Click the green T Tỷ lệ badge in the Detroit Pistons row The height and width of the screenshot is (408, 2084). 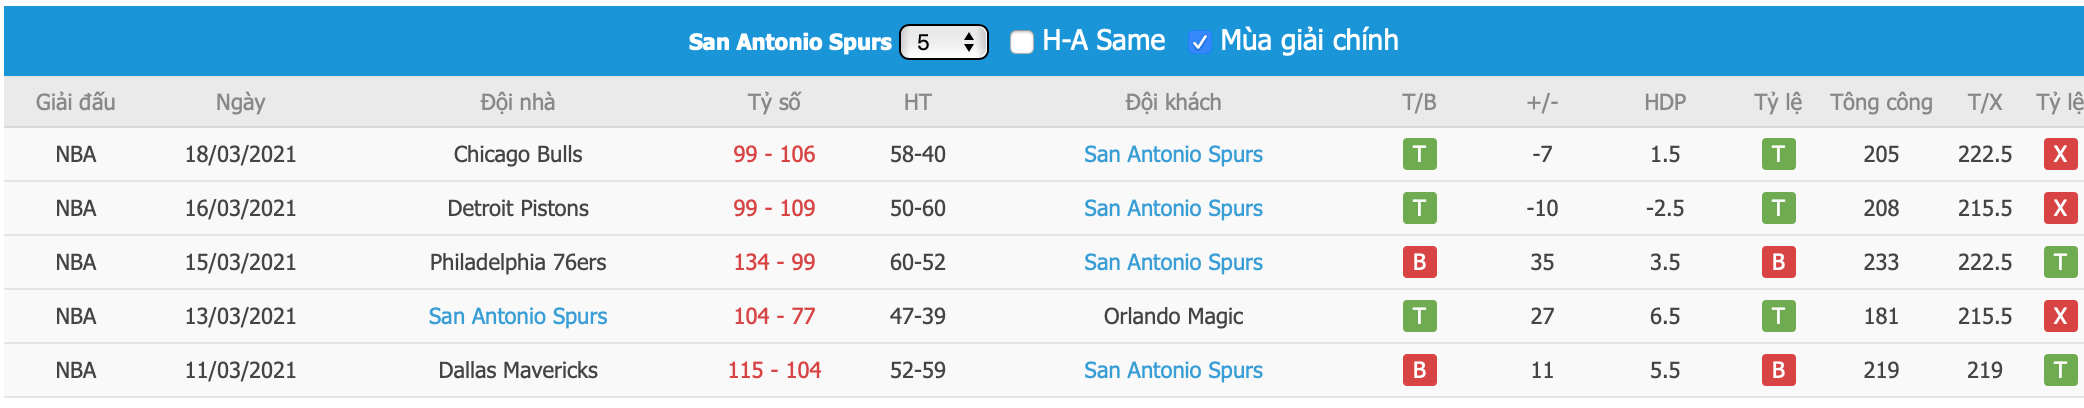click(1778, 208)
